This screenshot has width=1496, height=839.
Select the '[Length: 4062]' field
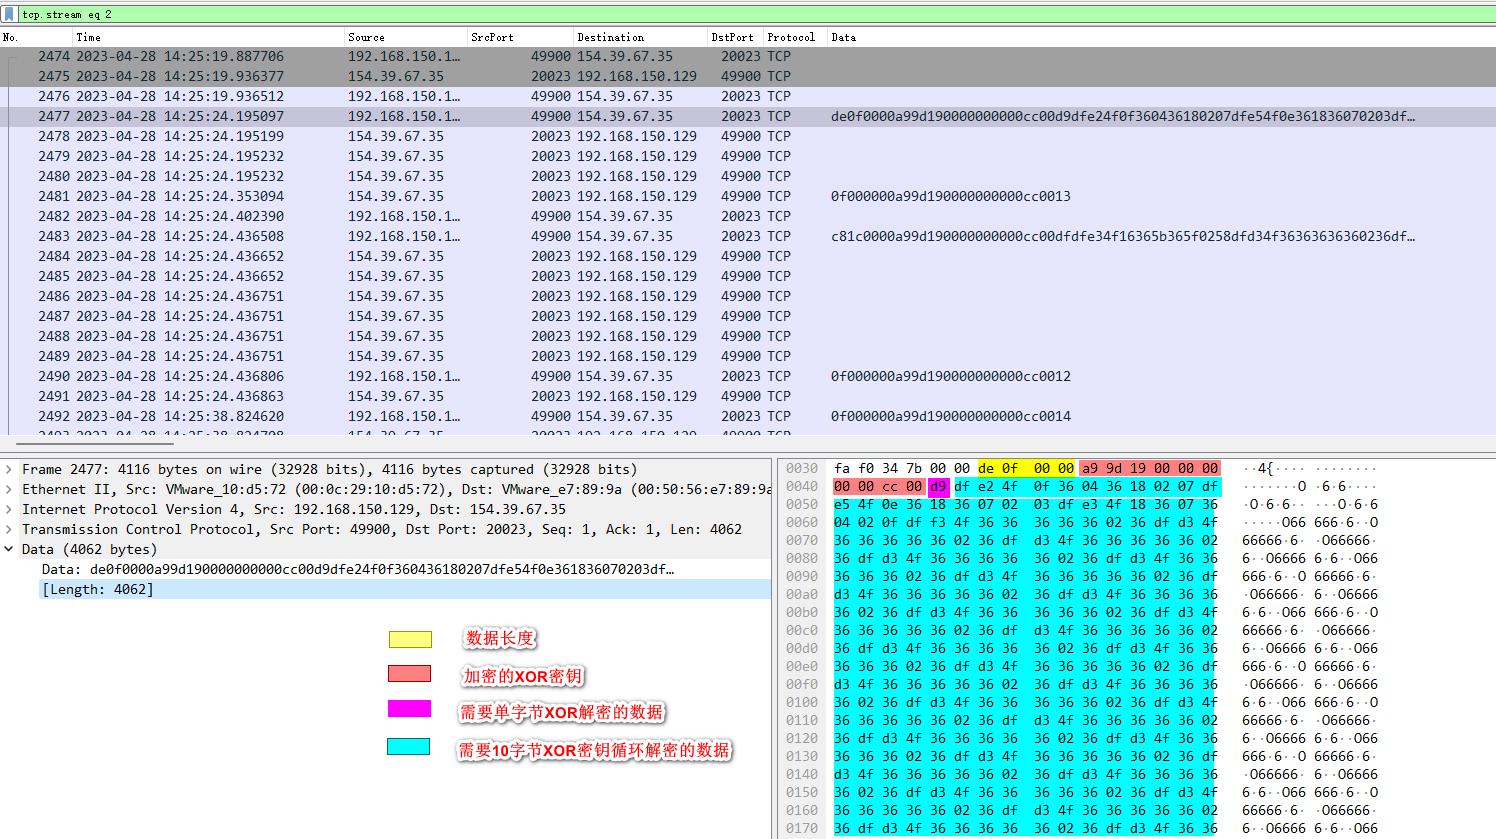point(97,589)
